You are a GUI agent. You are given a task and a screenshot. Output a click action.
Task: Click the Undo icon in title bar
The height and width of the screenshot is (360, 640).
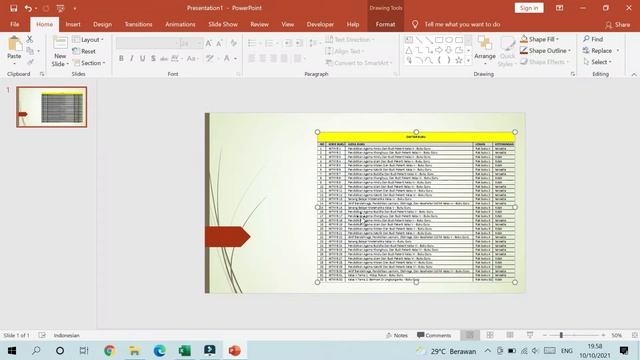click(x=28, y=8)
